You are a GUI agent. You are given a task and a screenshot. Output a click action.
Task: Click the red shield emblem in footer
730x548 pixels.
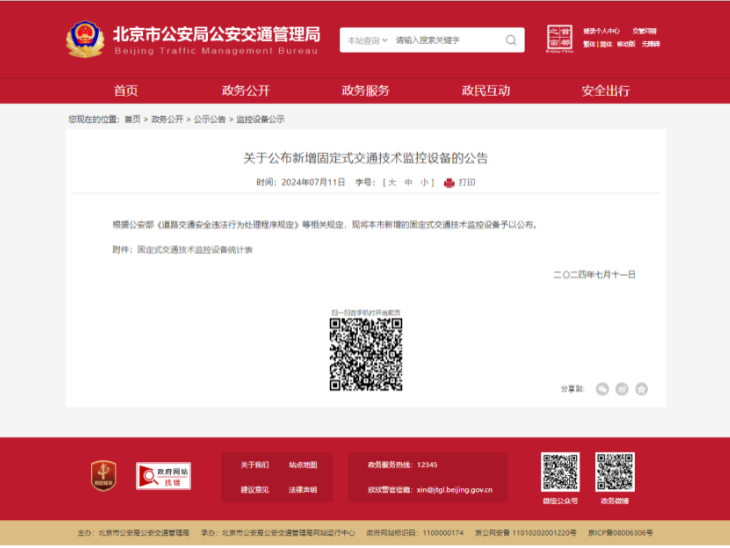[x=104, y=476]
